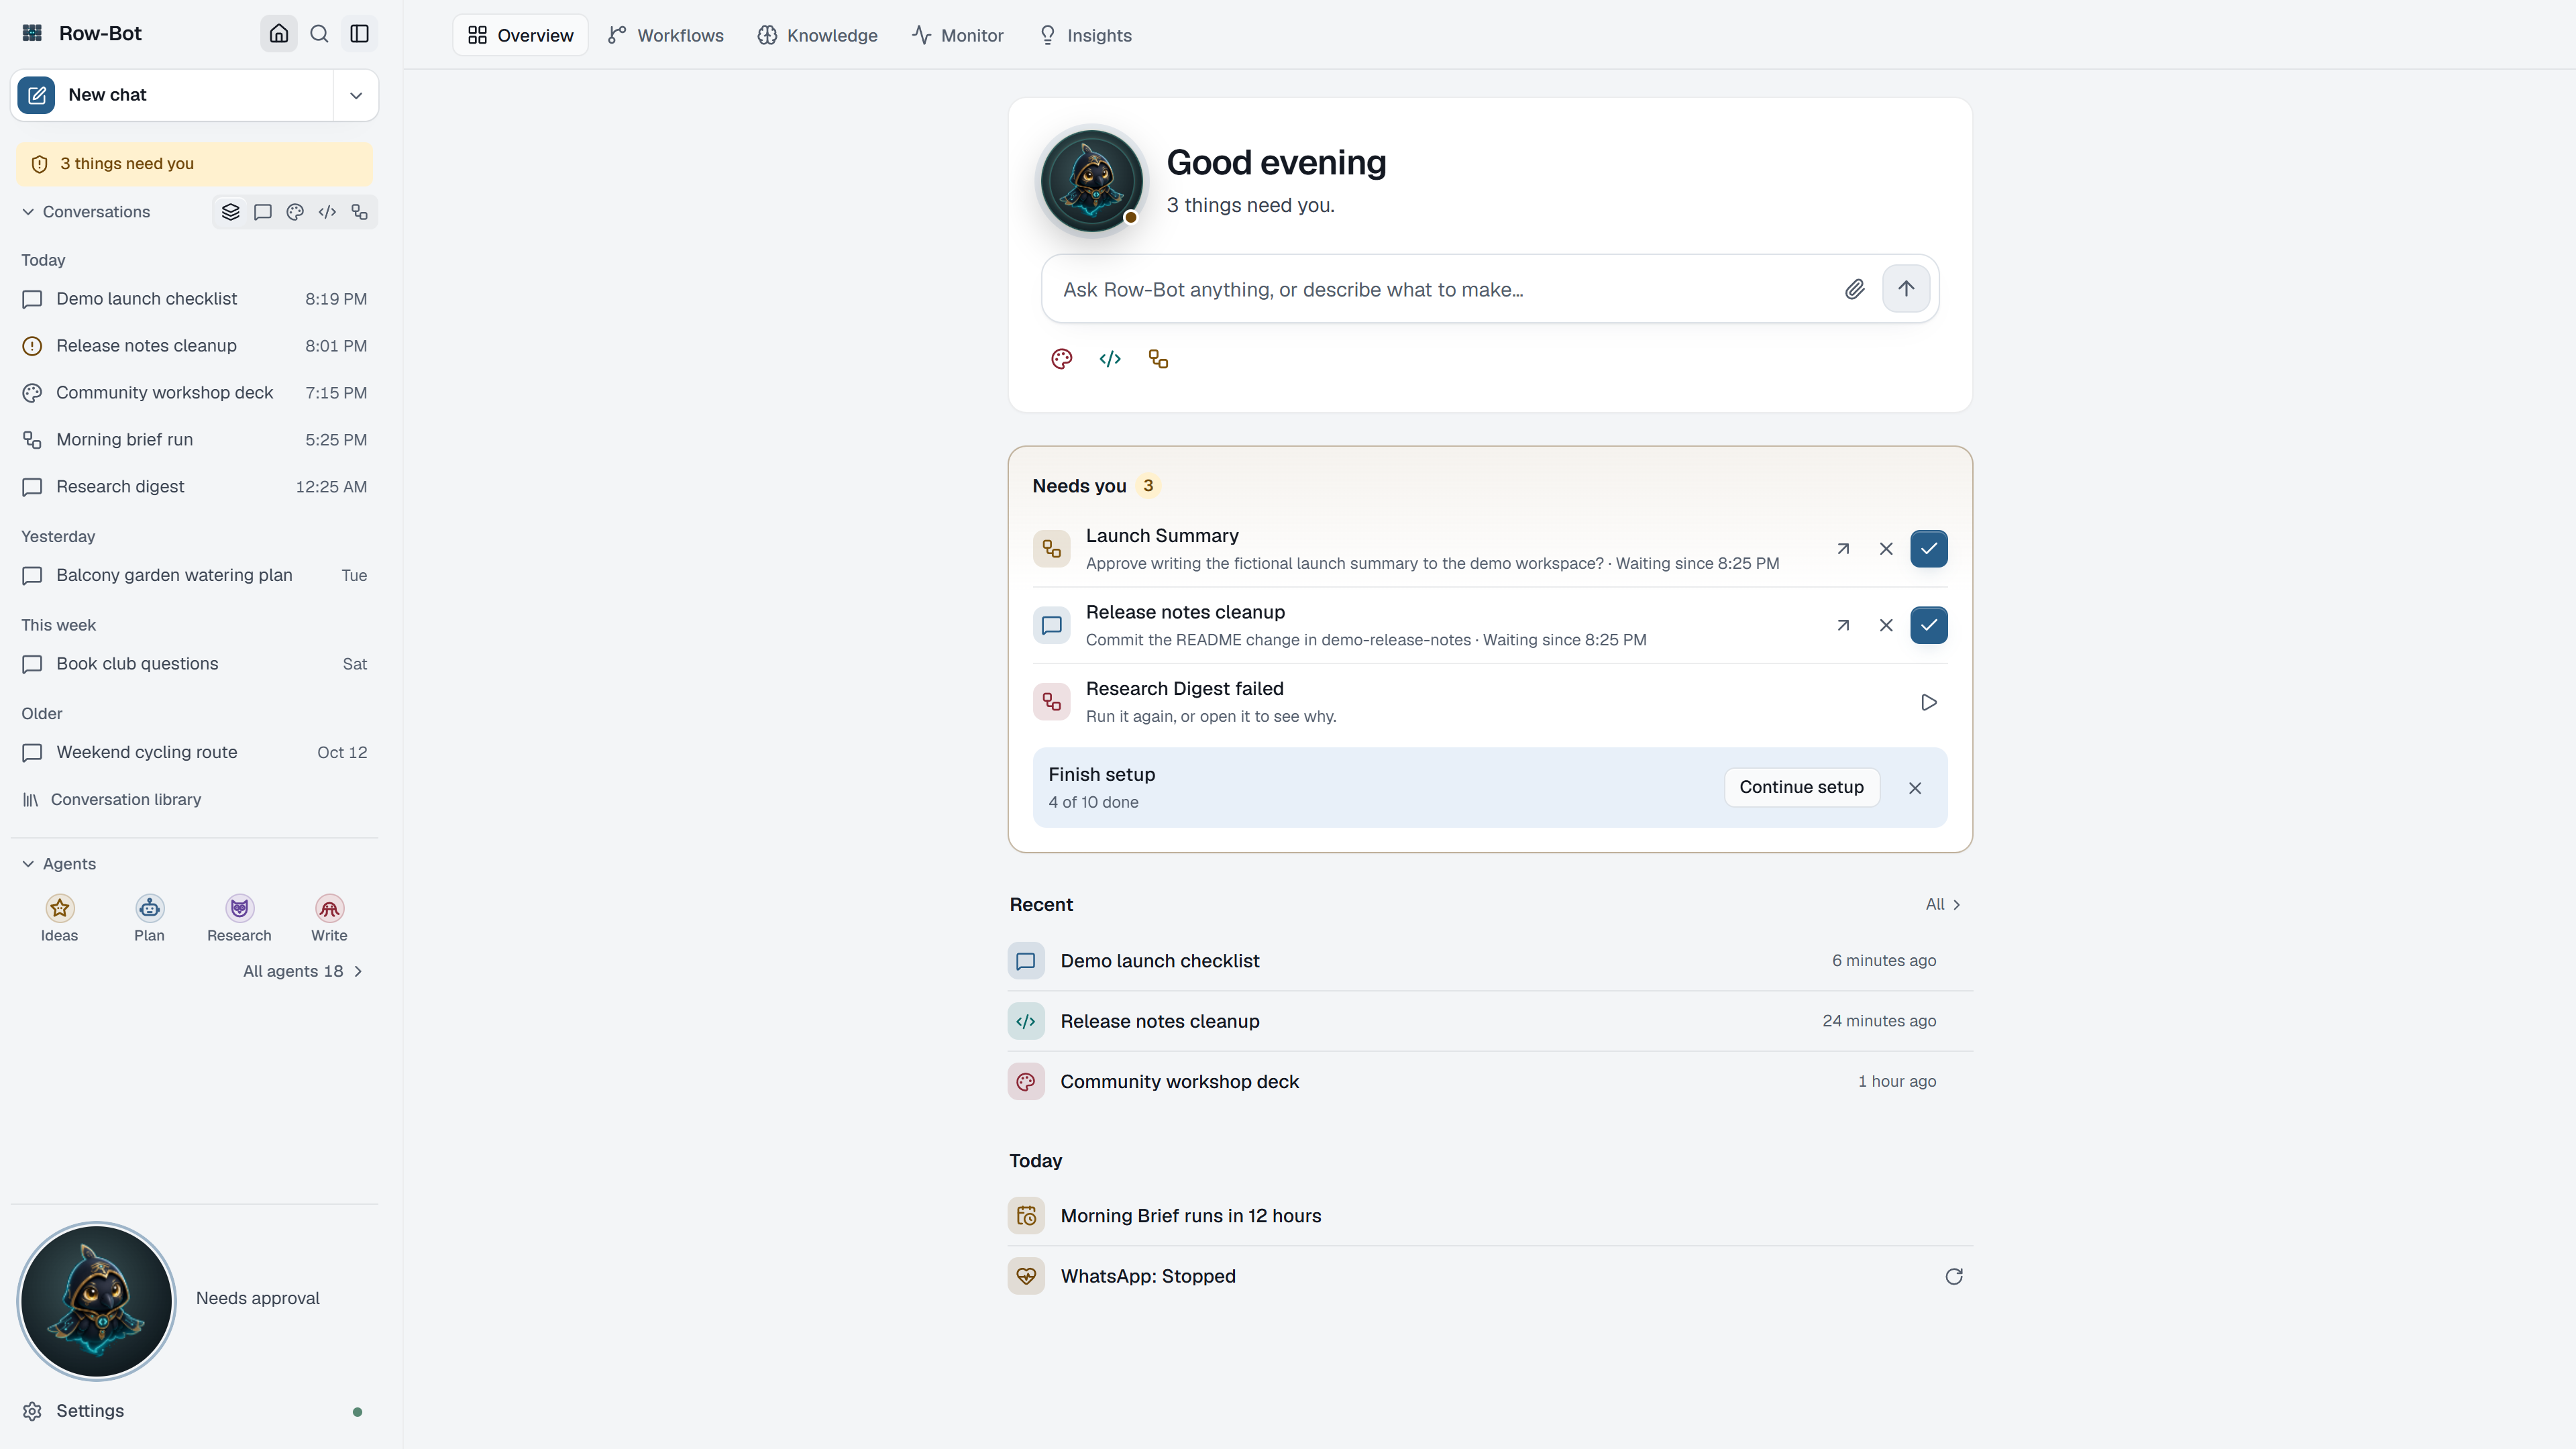2576x1449 pixels.
Task: Open Launch Summary in new view arrow
Action: (1843, 549)
